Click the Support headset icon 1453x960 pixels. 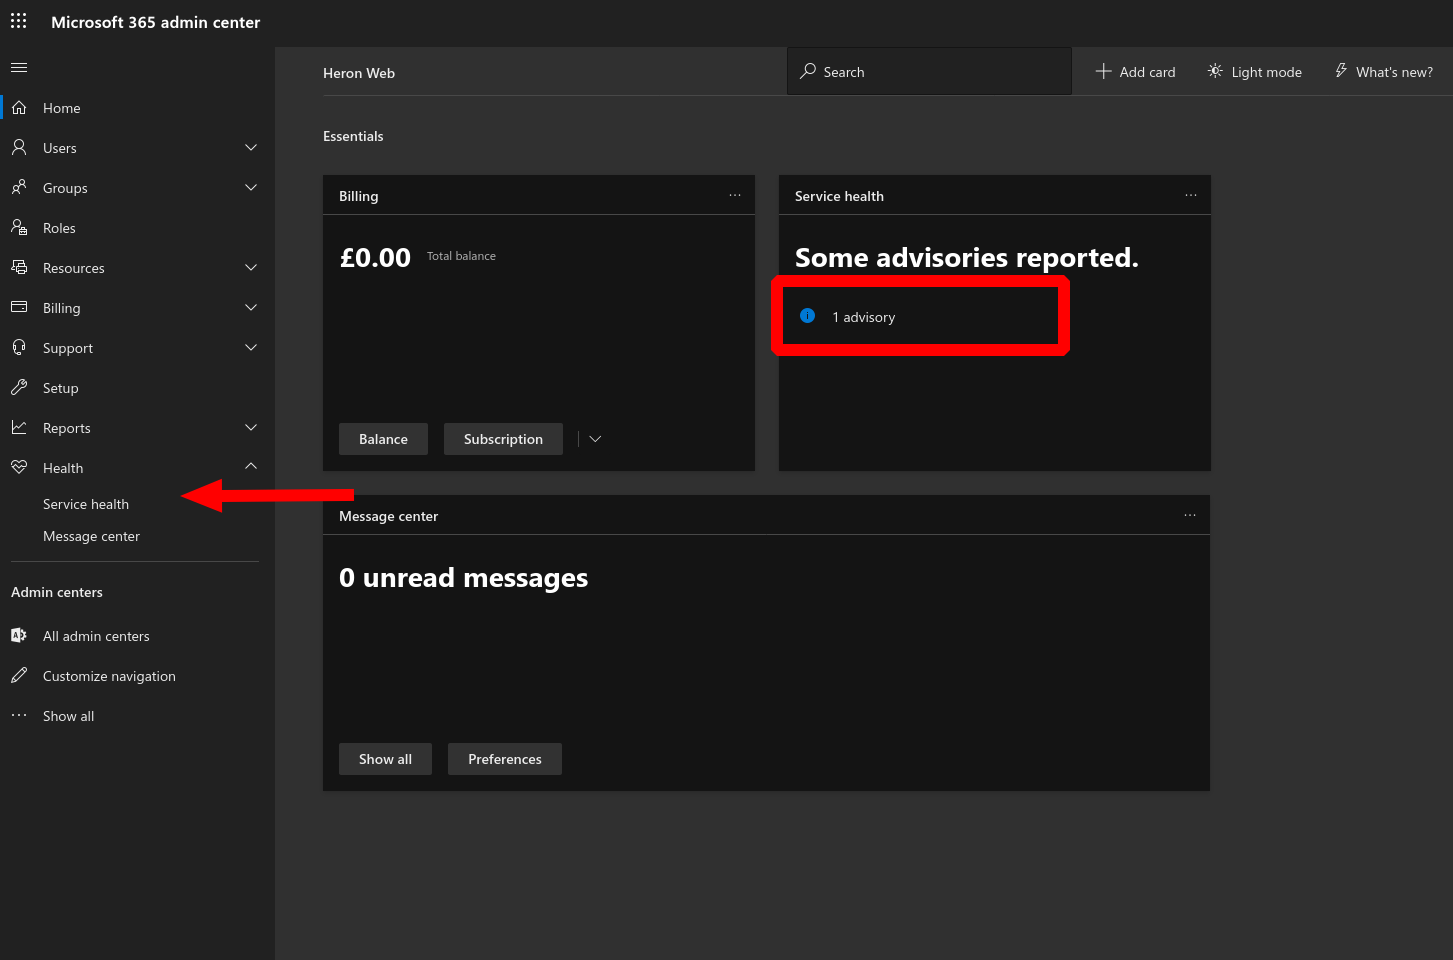click(x=19, y=347)
